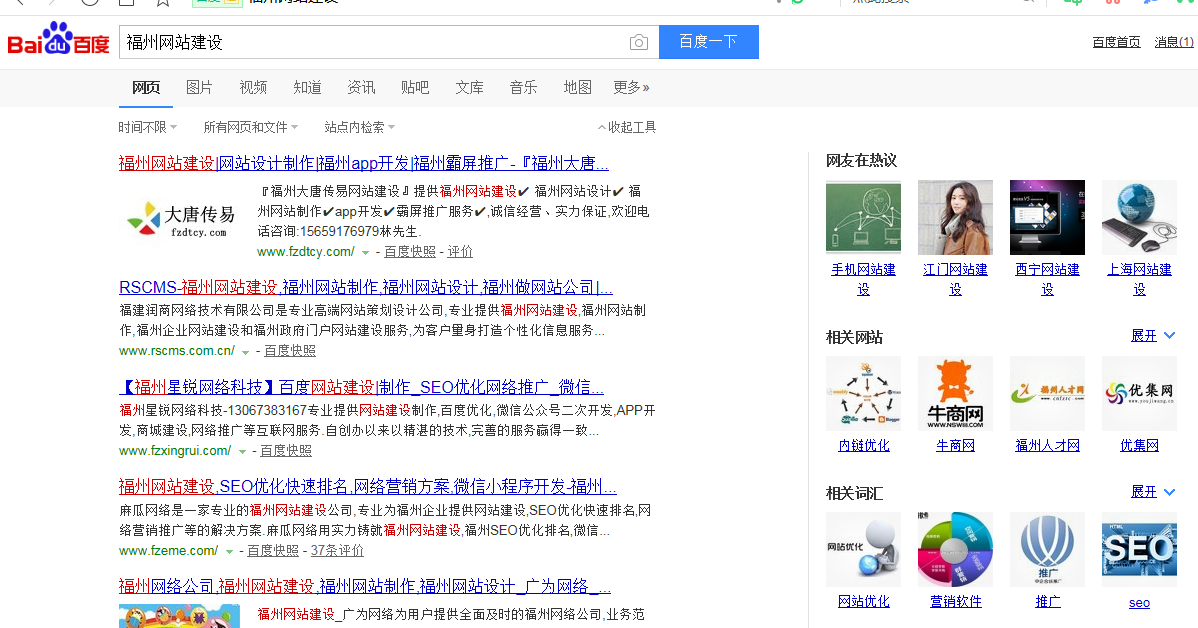Open 时间不限 filter dropdown
1198x628 pixels.
(x=147, y=127)
